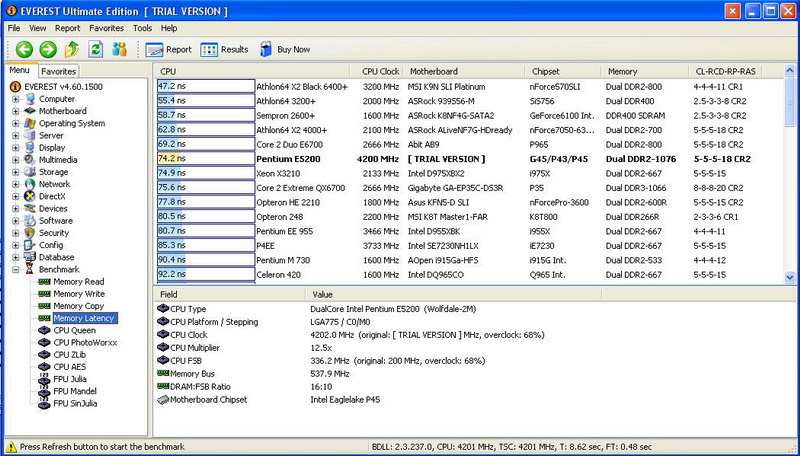Click the green Back arrow icon
The width and height of the screenshot is (800, 456).
(x=24, y=49)
